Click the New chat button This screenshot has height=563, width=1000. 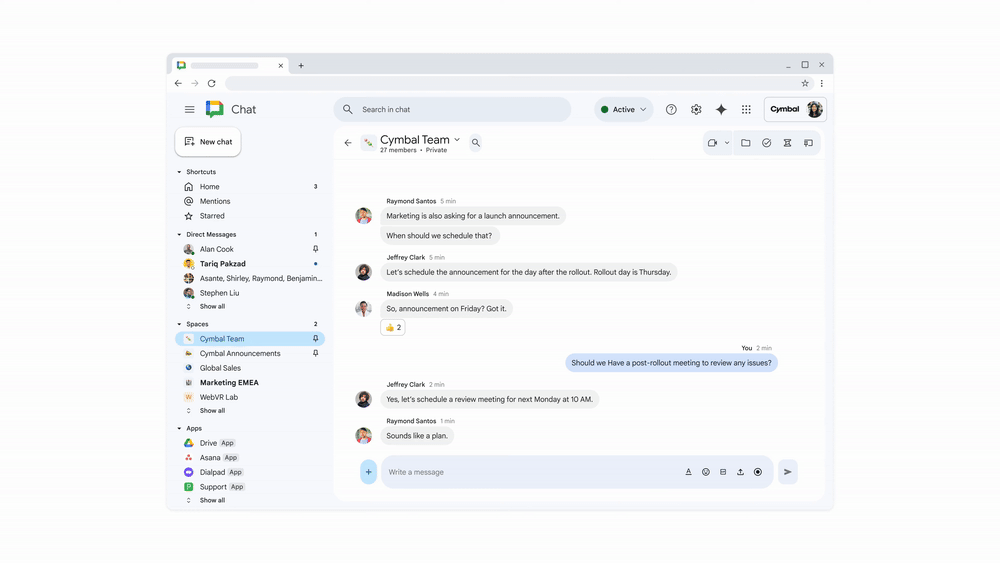tap(208, 142)
